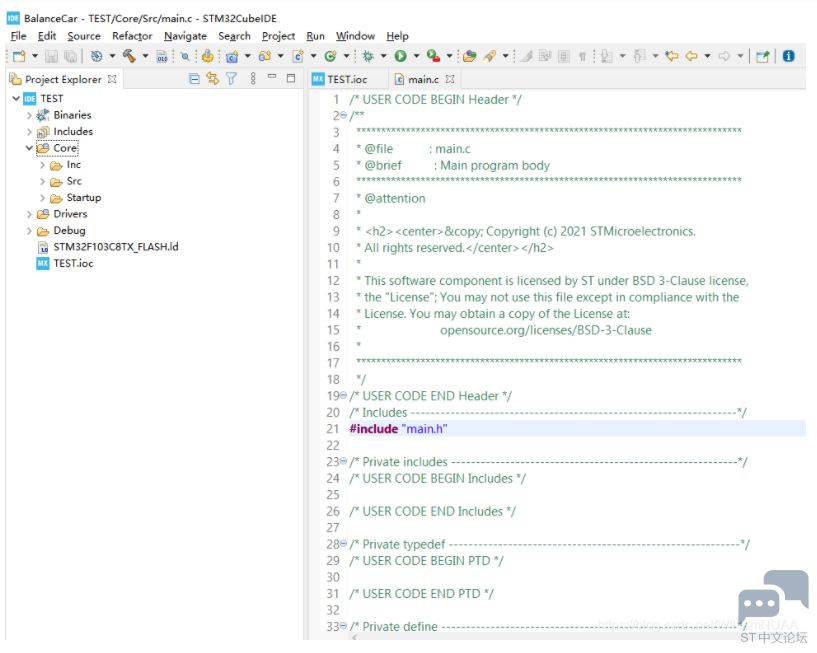Click the device configuration gear-pin icon
The height and width of the screenshot is (653, 817).
(208, 56)
